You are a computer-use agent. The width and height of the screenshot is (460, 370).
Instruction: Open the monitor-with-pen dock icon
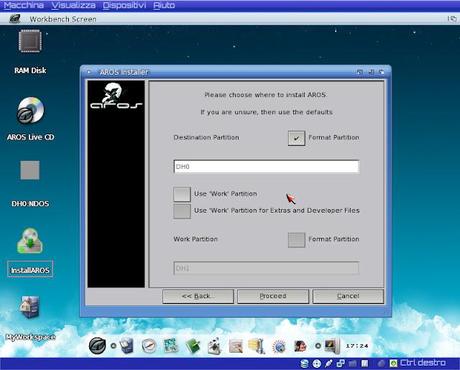tap(332, 346)
